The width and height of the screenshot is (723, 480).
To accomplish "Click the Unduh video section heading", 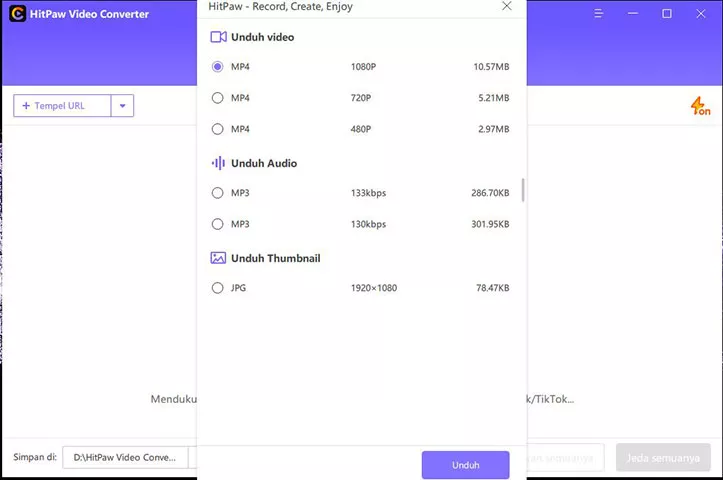I will pyautogui.click(x=262, y=37).
